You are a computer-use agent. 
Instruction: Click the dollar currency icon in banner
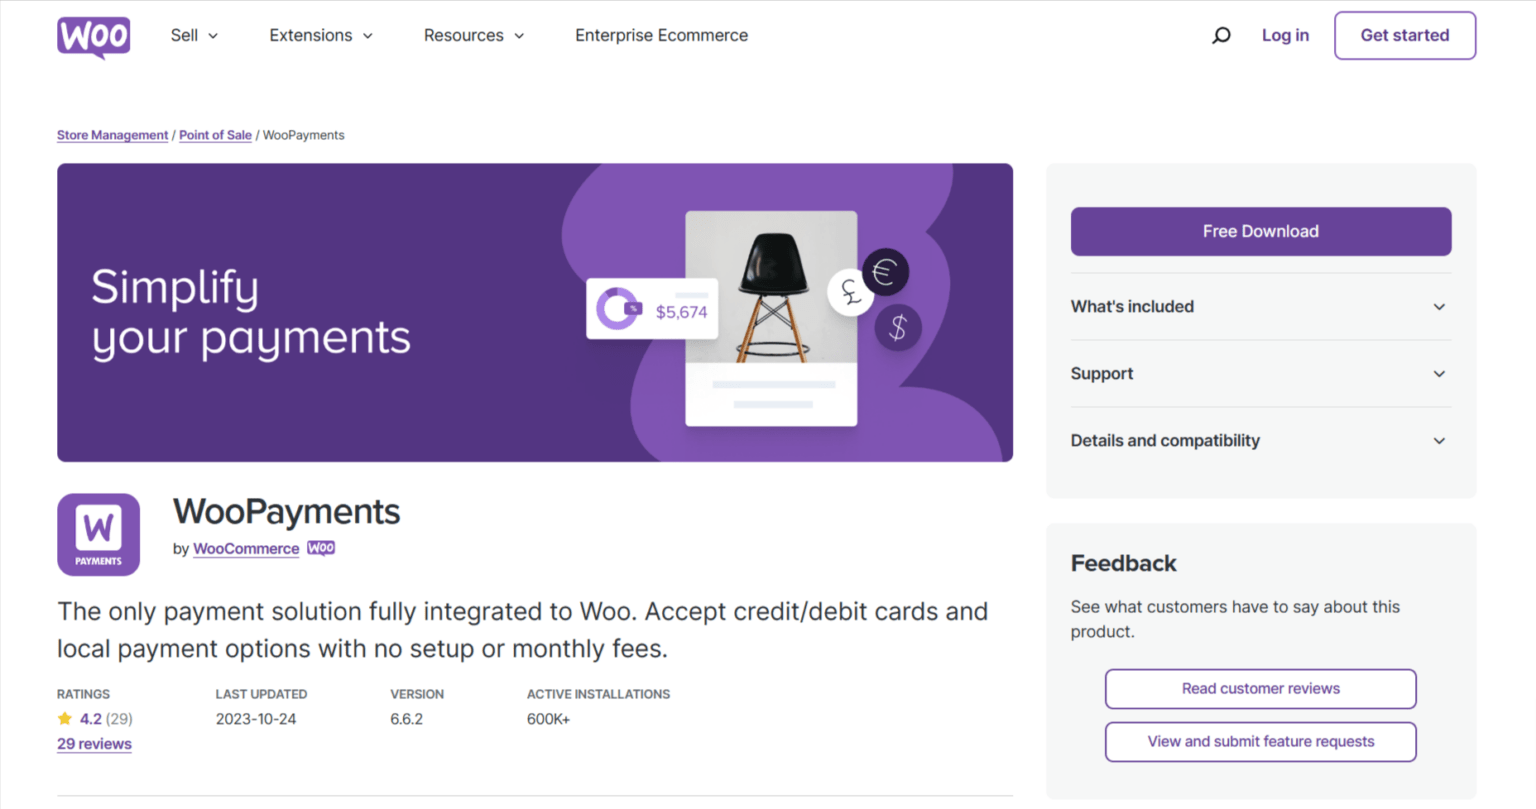pyautogui.click(x=897, y=327)
